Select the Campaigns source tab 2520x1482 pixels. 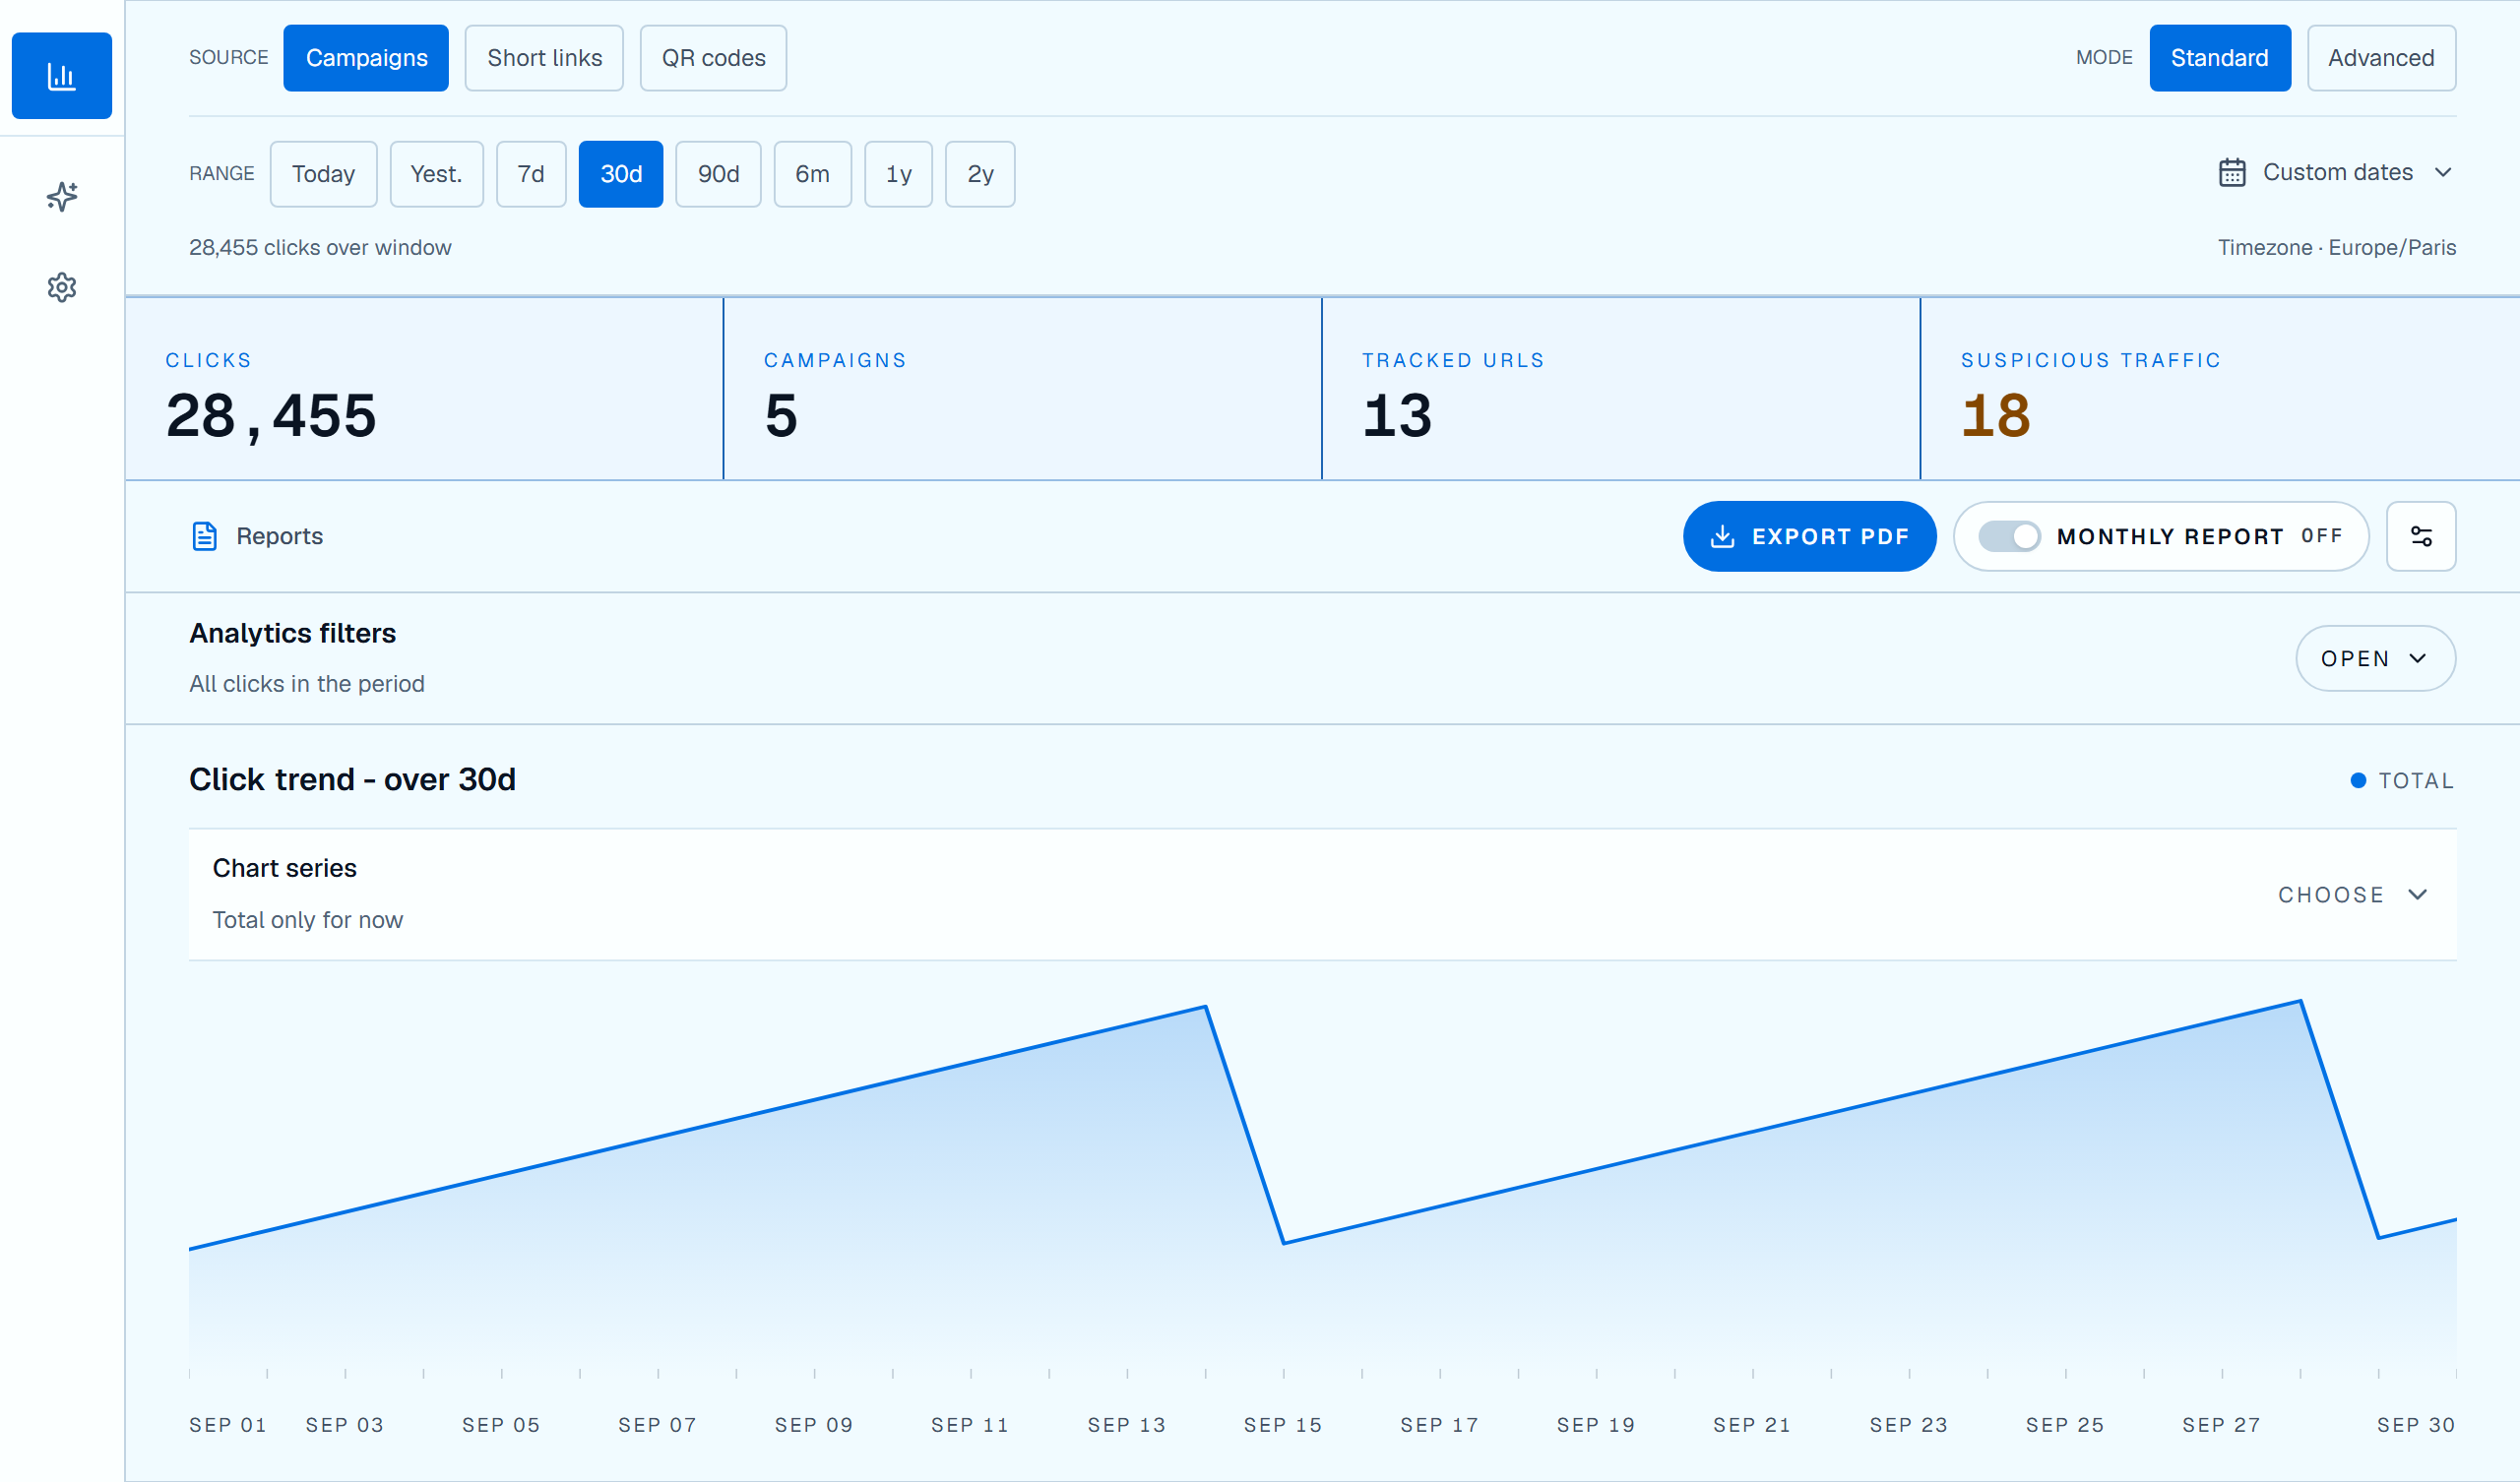366,58
